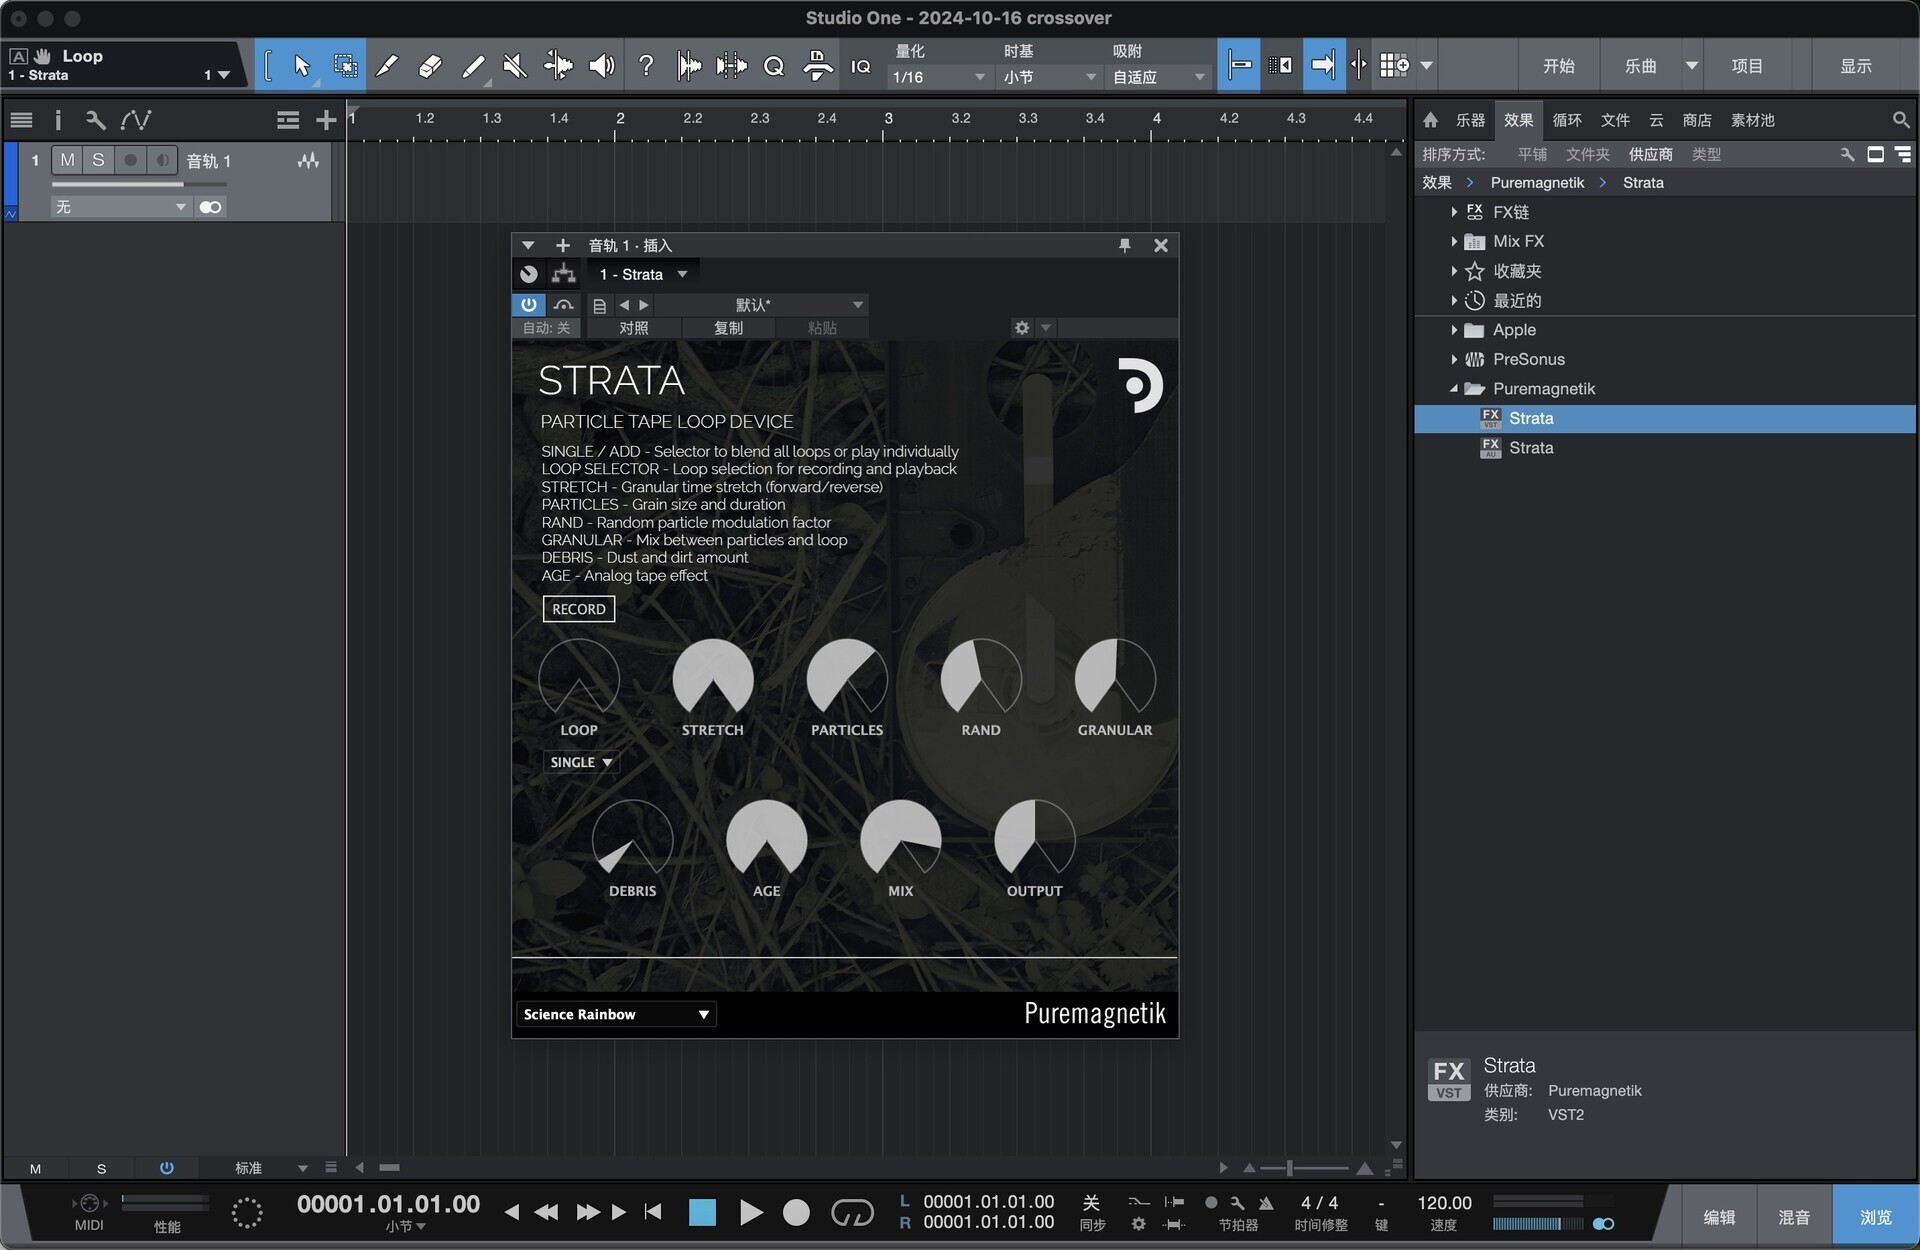Toggle the snap button in toolbar

(1239, 66)
